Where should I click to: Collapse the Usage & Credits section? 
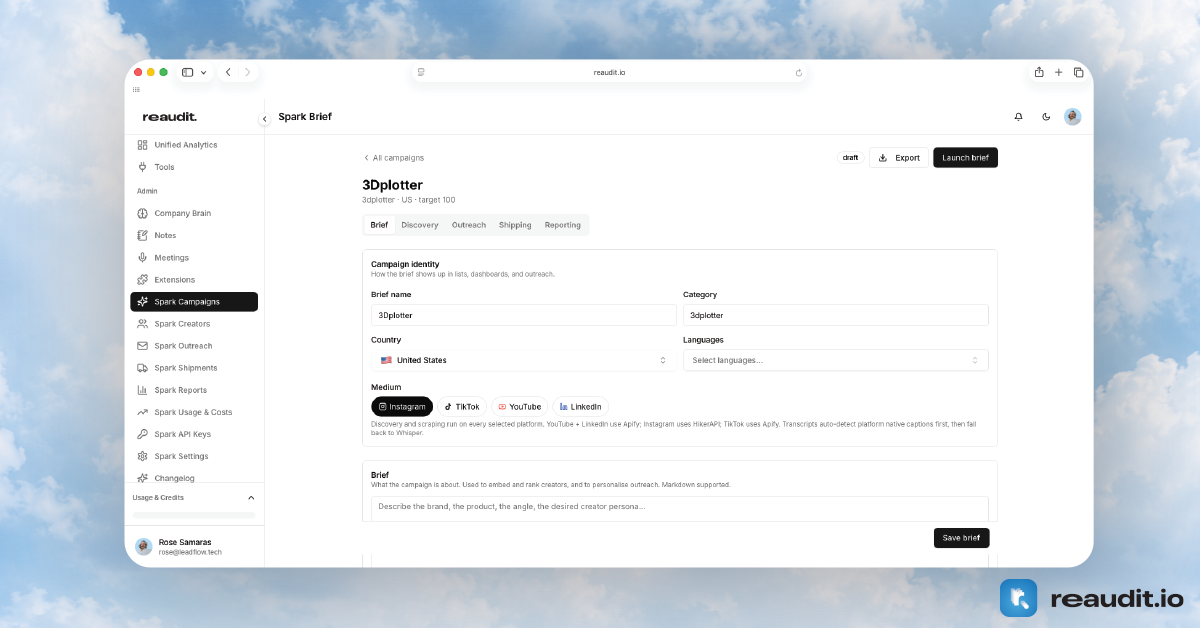click(251, 497)
